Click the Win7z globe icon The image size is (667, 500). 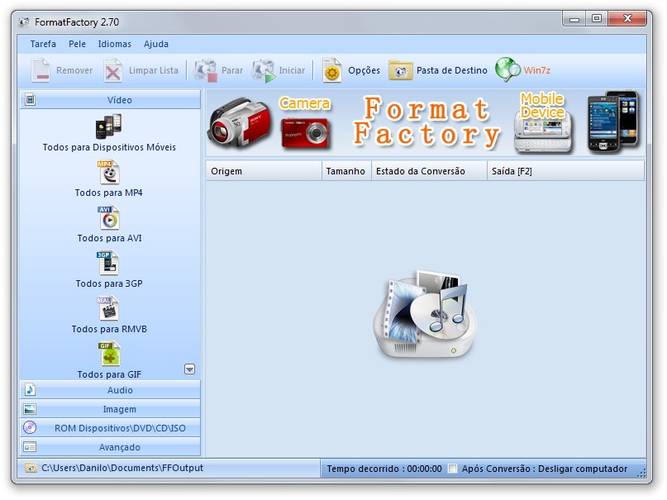(x=507, y=69)
